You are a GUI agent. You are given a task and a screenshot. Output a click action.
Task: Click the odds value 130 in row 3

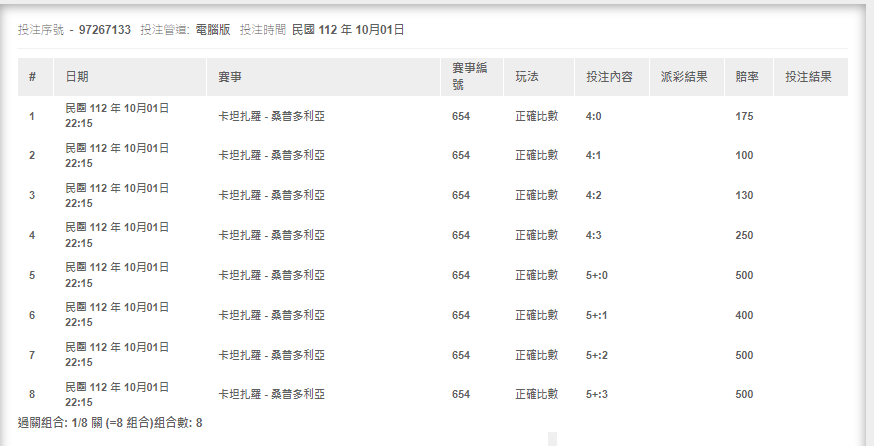coord(744,196)
